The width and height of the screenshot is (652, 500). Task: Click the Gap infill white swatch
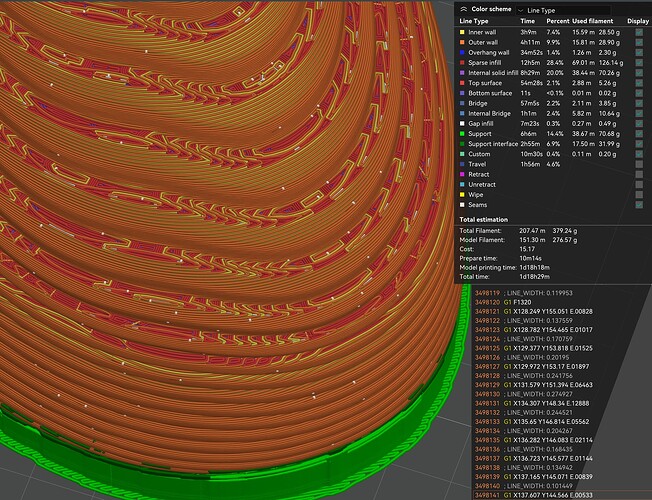462,124
